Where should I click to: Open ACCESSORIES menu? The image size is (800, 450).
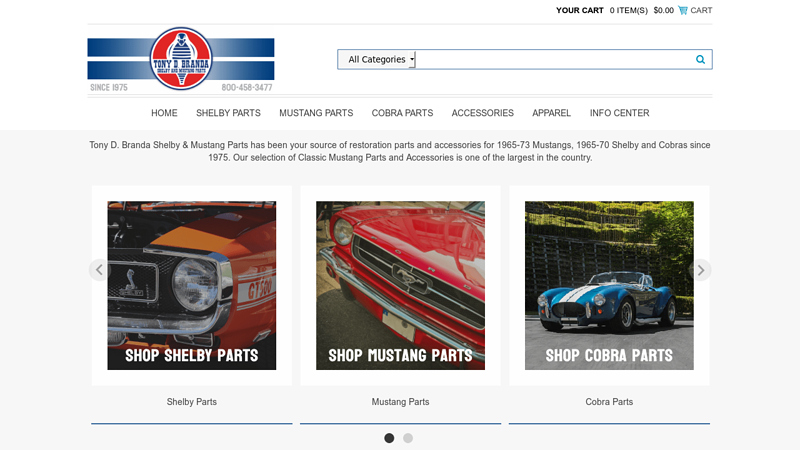[483, 113]
